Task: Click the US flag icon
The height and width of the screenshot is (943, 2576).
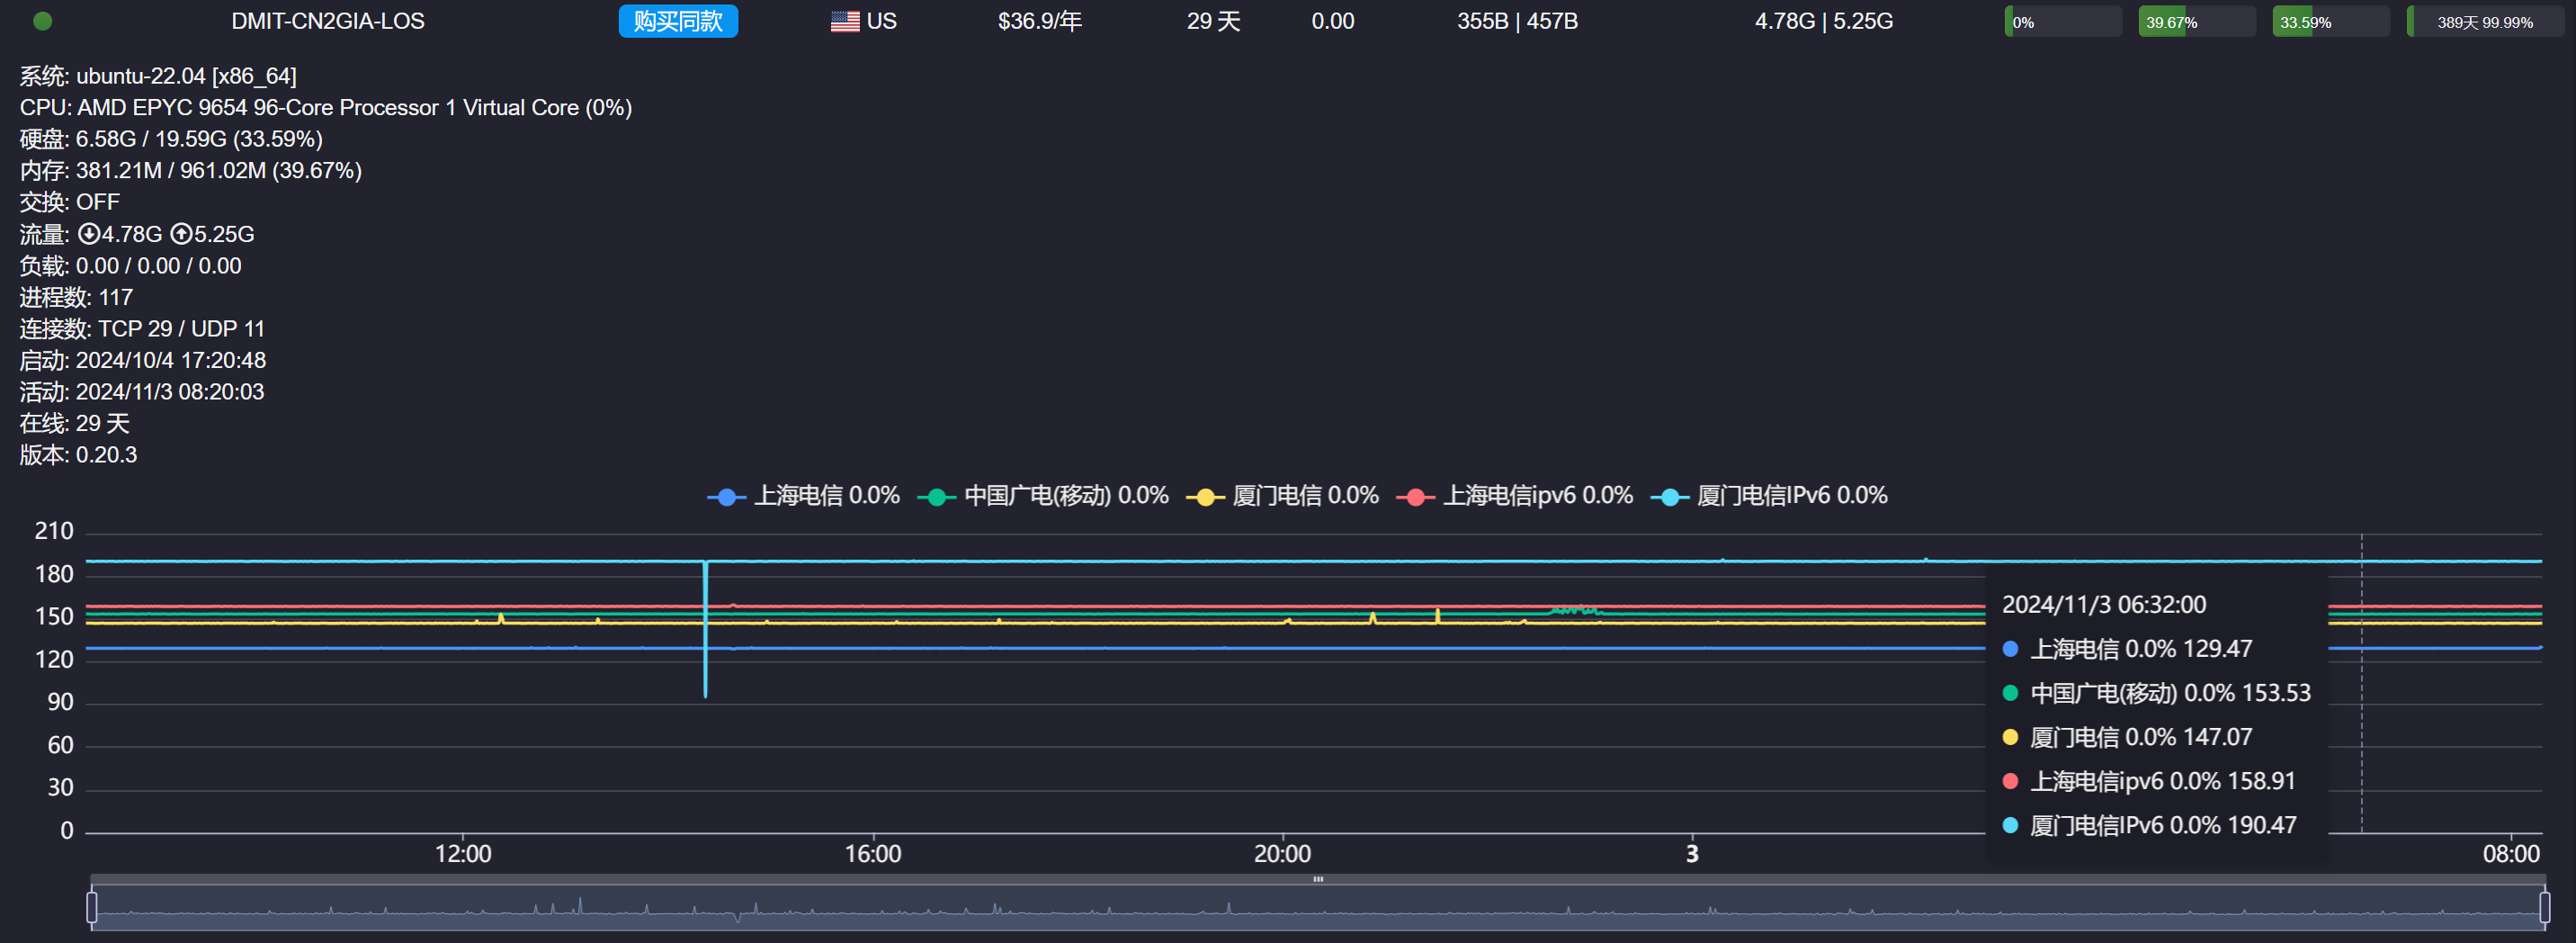Action: click(x=844, y=21)
